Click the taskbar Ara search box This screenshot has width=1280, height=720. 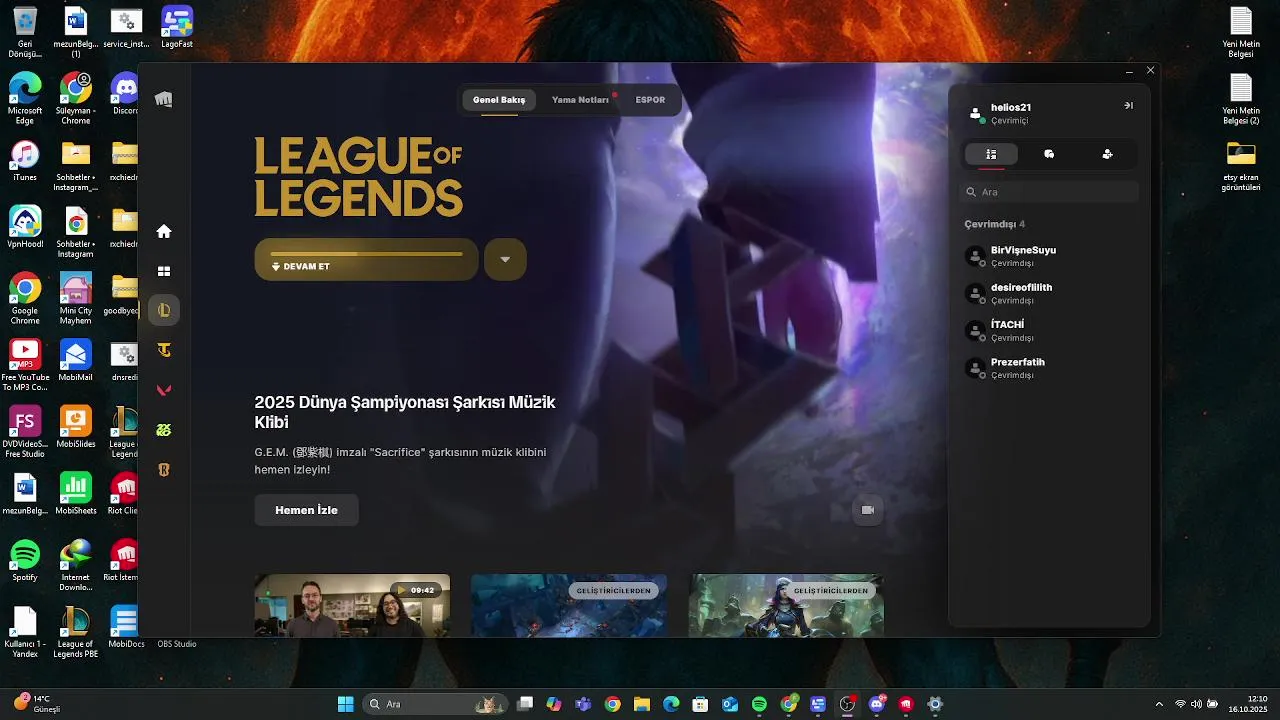tap(434, 704)
